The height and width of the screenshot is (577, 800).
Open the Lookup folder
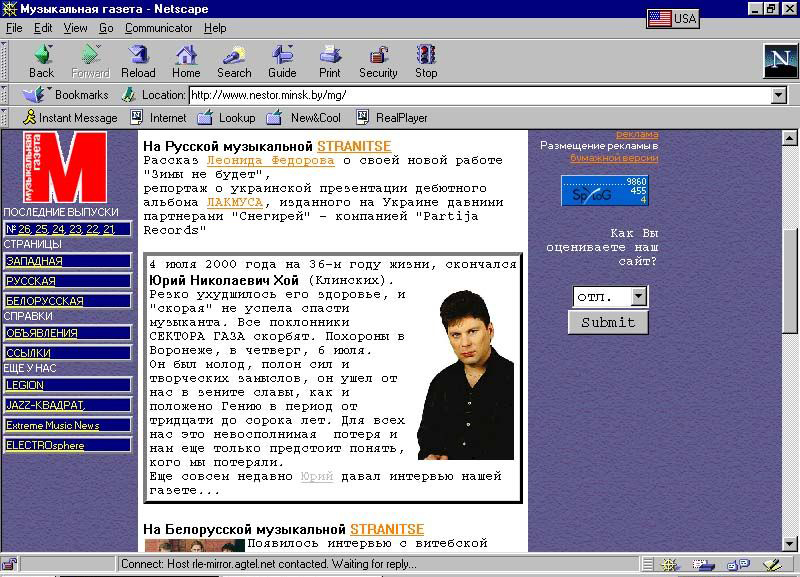[x=227, y=118]
